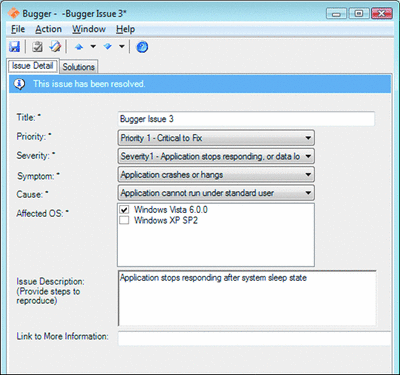This screenshot has height=375, width=400.
Task: Check the Windows XP SP2 checkbox
Action: tap(124, 220)
